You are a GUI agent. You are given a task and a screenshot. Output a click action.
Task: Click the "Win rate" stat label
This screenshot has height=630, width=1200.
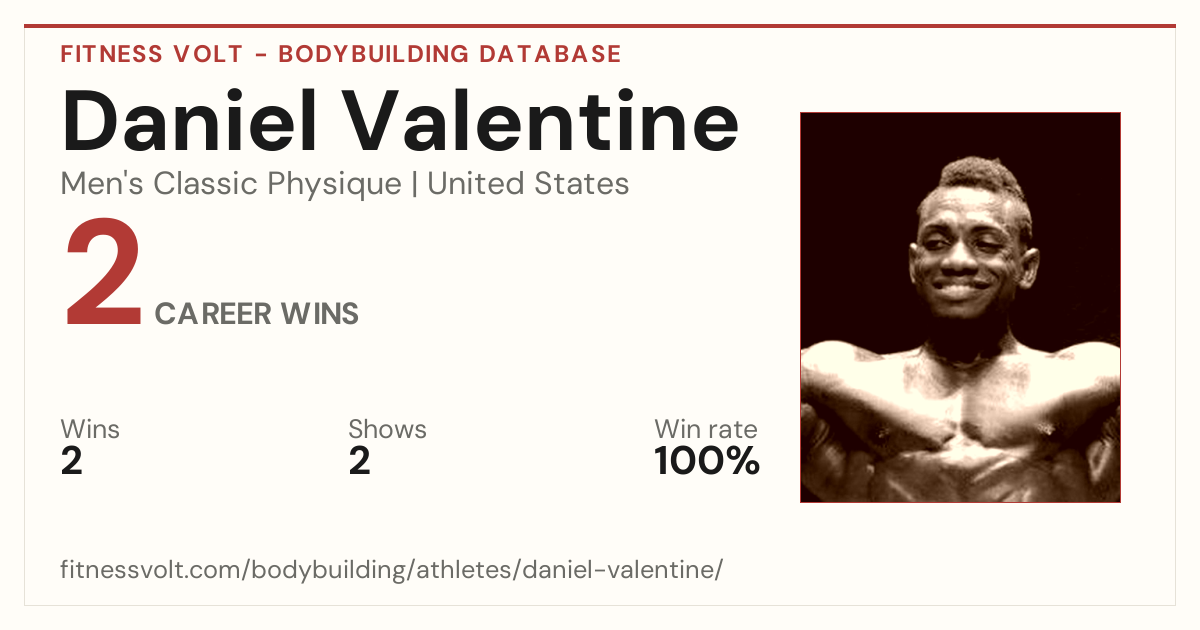coord(706,429)
